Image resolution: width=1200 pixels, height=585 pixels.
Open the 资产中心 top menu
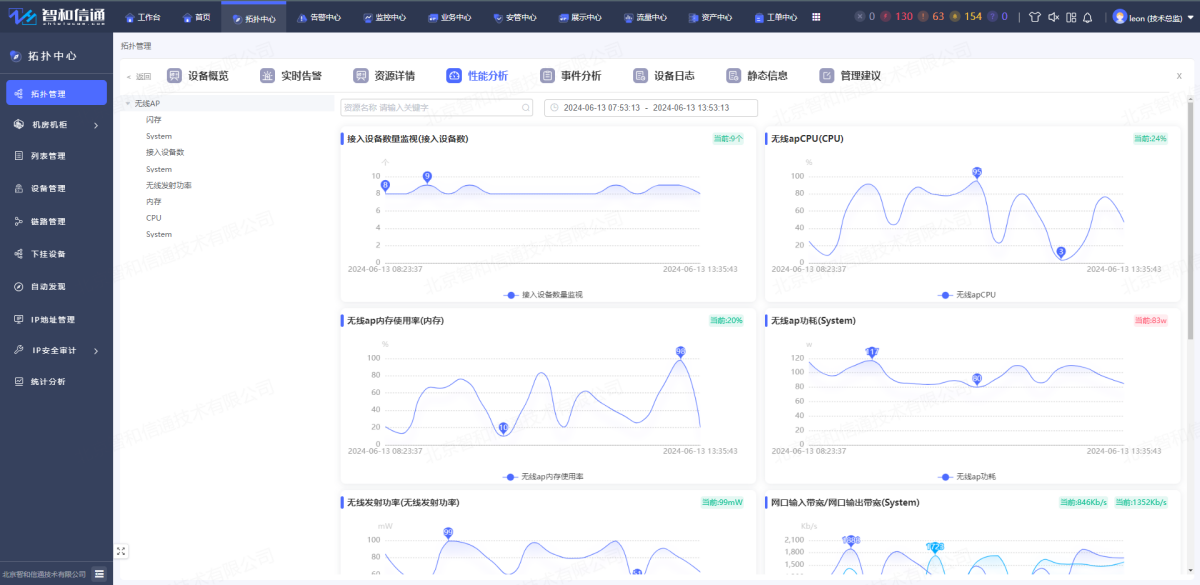pyautogui.click(x=711, y=17)
